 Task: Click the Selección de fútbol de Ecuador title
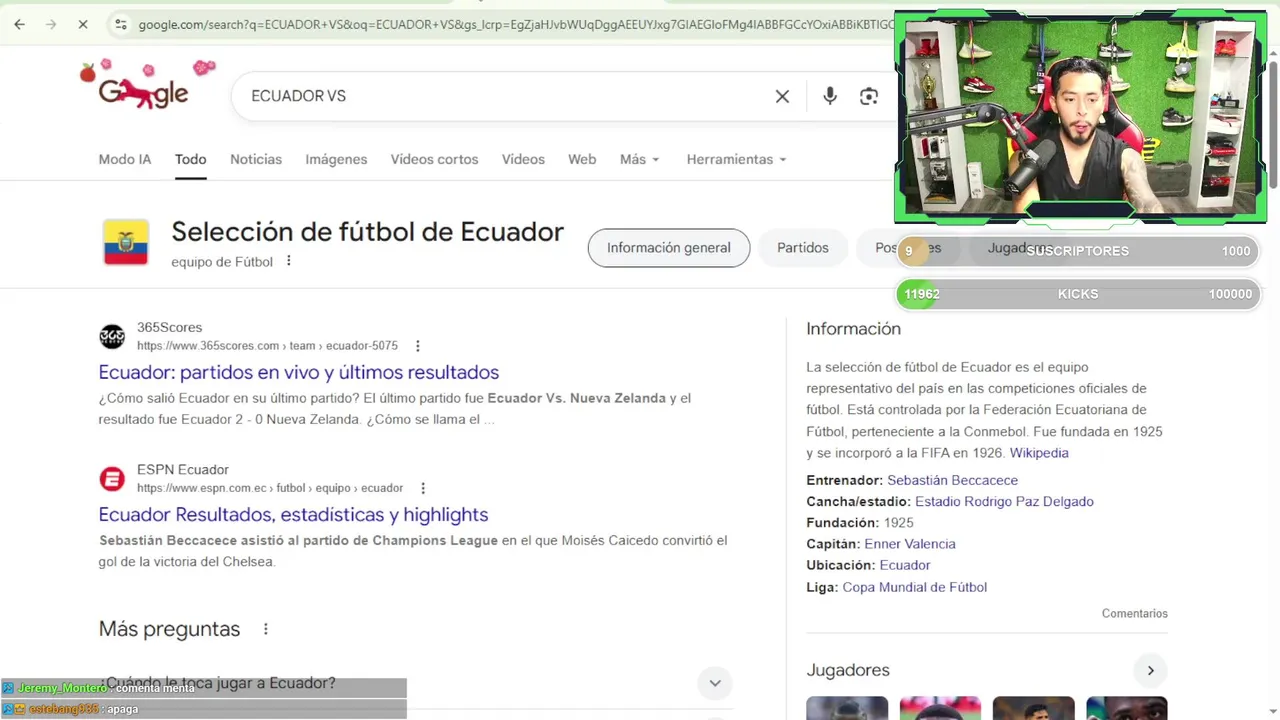coord(367,232)
